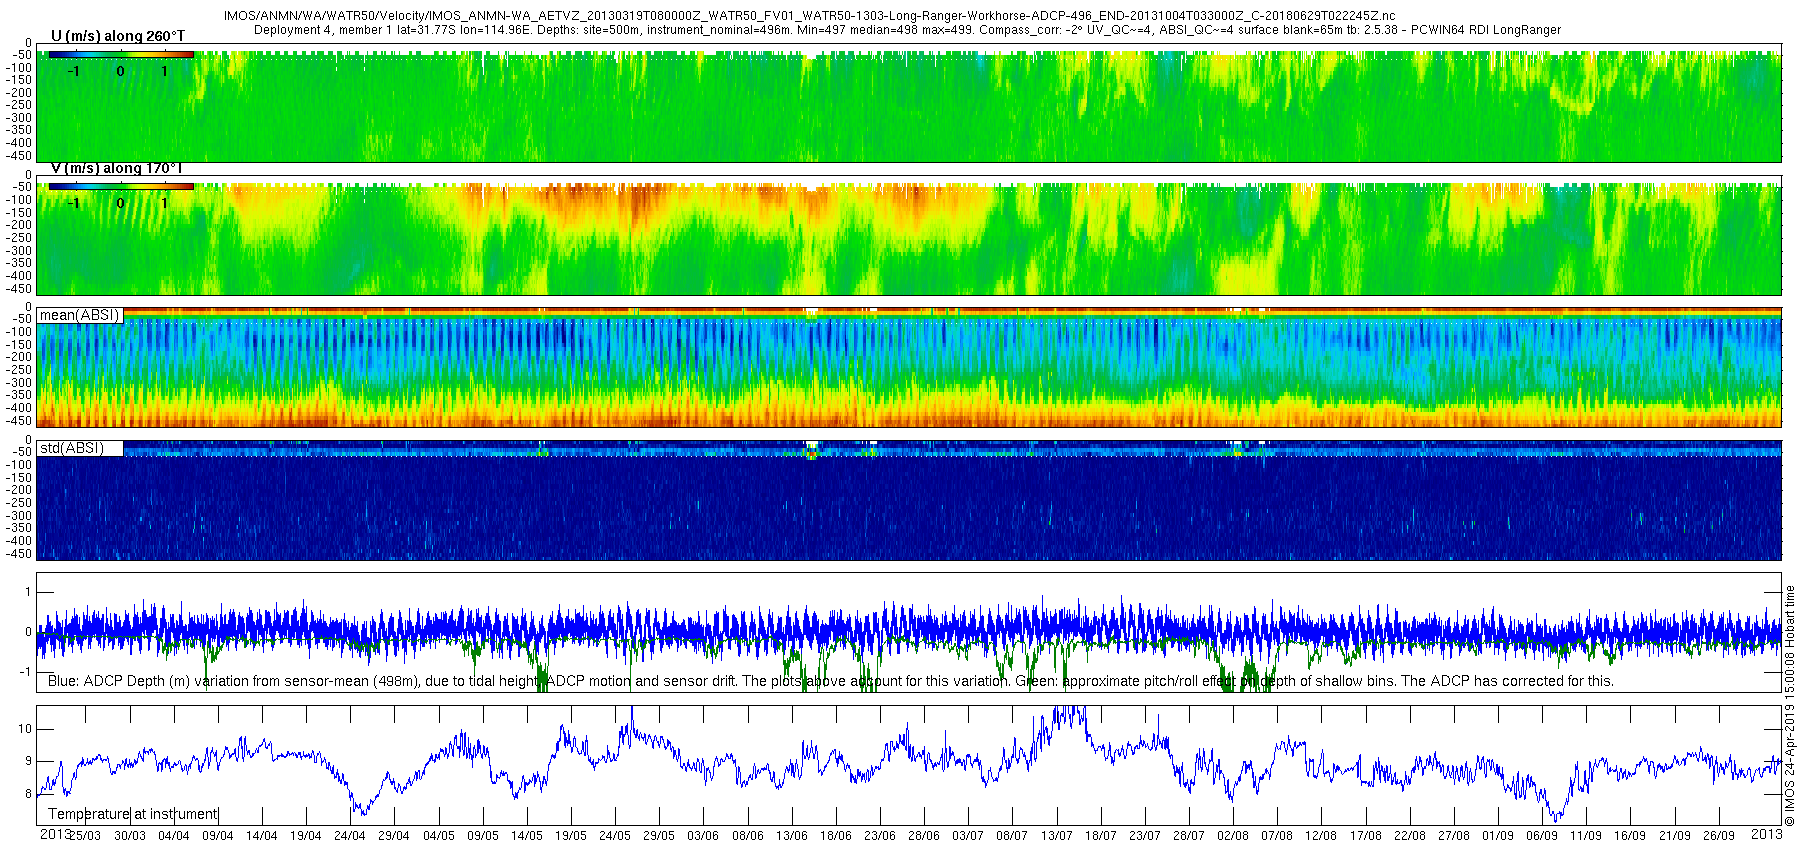
Task: Click the 24/04 date tick label
Action: pyautogui.click(x=349, y=836)
